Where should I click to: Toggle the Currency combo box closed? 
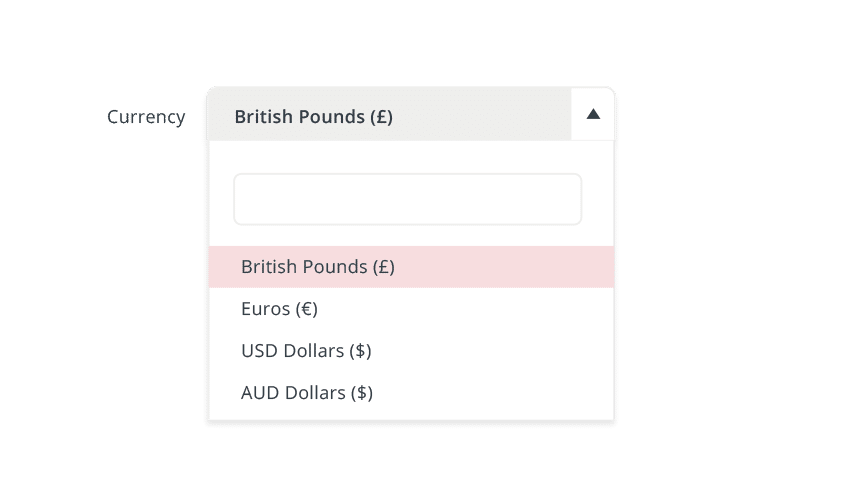tap(593, 114)
